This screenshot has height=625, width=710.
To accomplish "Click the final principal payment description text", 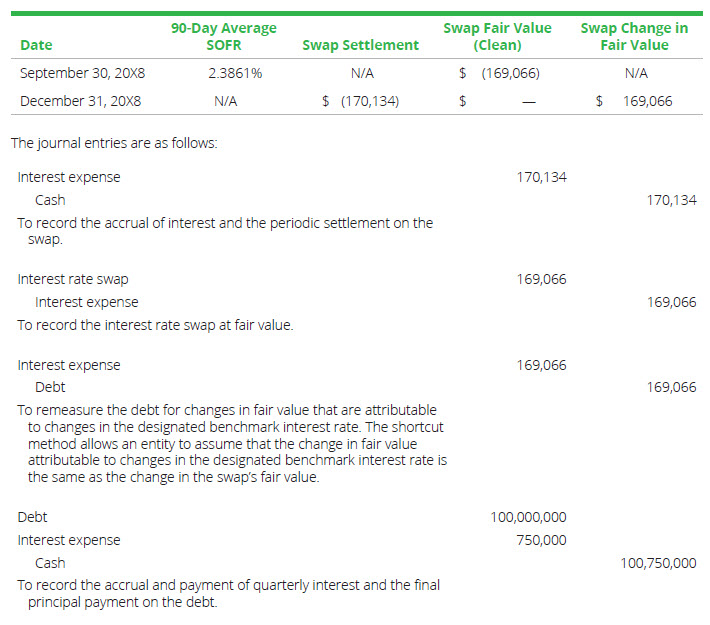I will point(228,593).
